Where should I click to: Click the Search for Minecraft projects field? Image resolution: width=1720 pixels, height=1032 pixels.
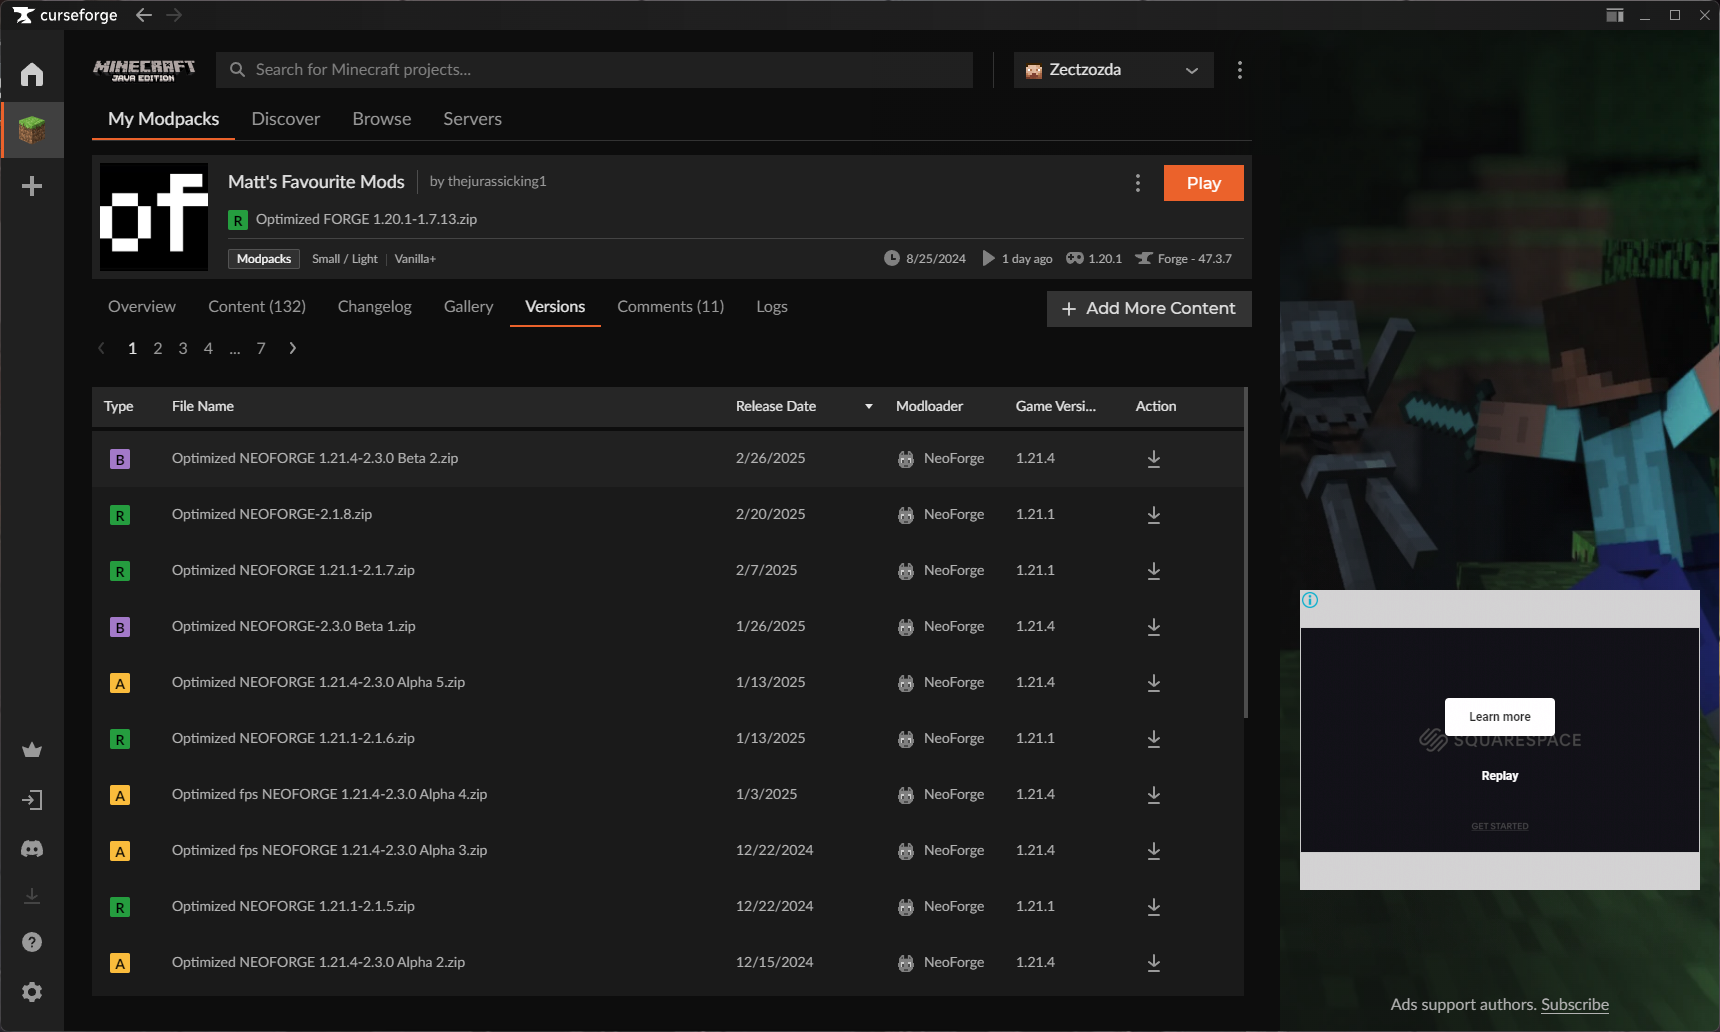pyautogui.click(x=594, y=70)
